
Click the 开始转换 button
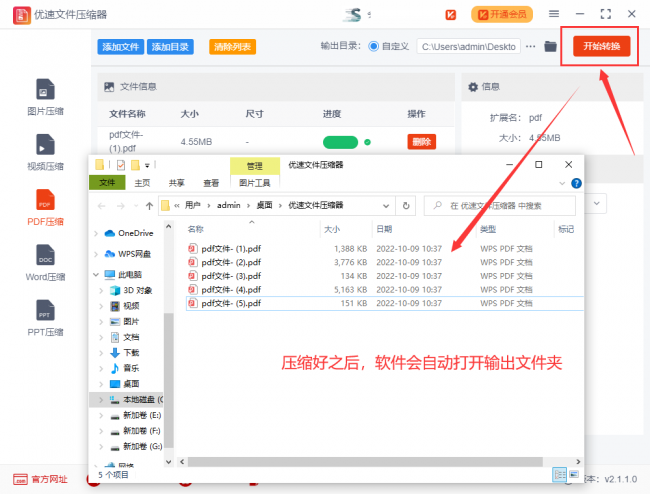click(x=601, y=46)
